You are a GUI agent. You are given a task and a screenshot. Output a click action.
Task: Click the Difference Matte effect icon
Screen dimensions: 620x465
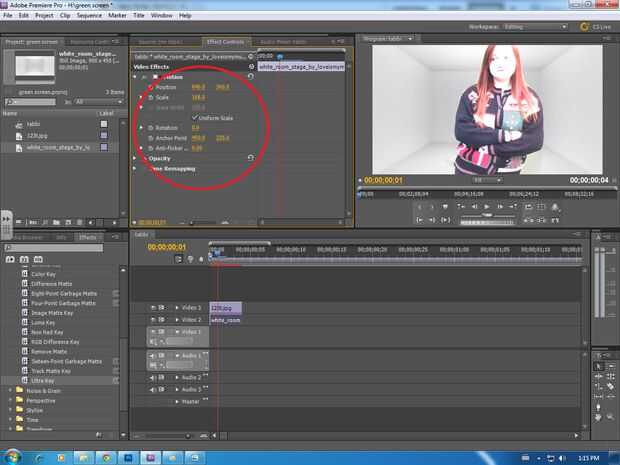(x=25, y=284)
